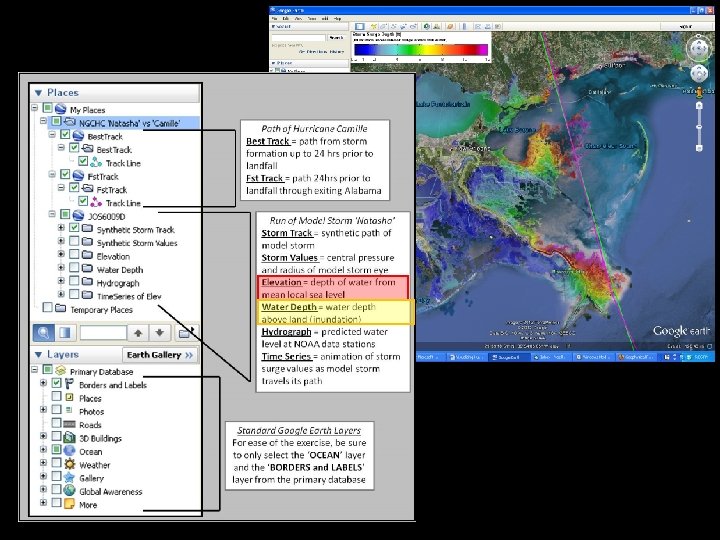Click the Borders and Labels flag icon
This screenshot has width=720, height=540.
pyautogui.click(x=69, y=384)
